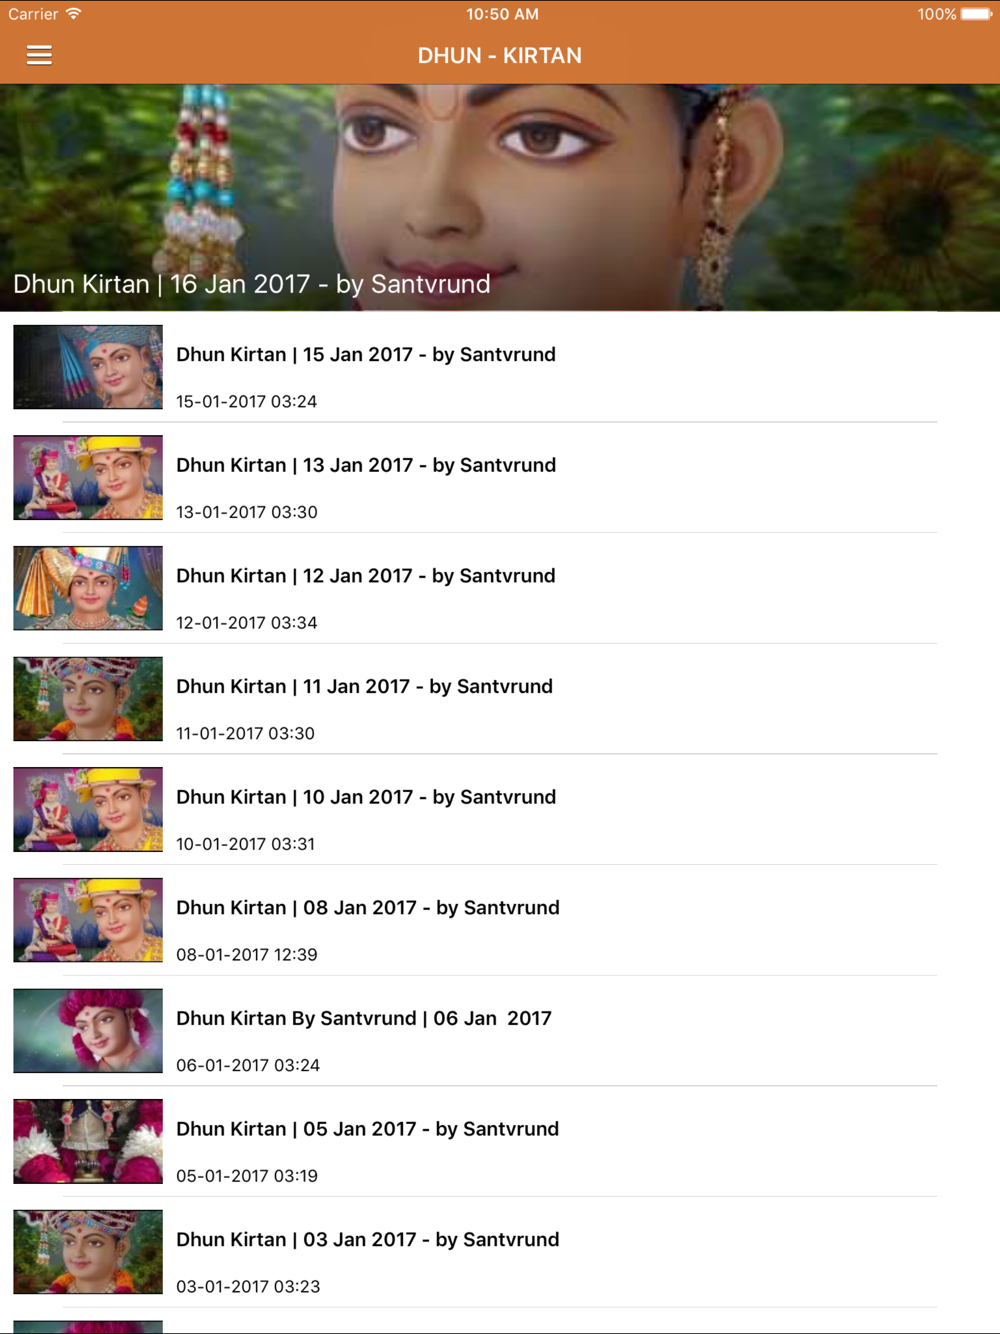Tap the WiFi status icon
Viewport: 1000px width, 1334px height.
pos(73,14)
